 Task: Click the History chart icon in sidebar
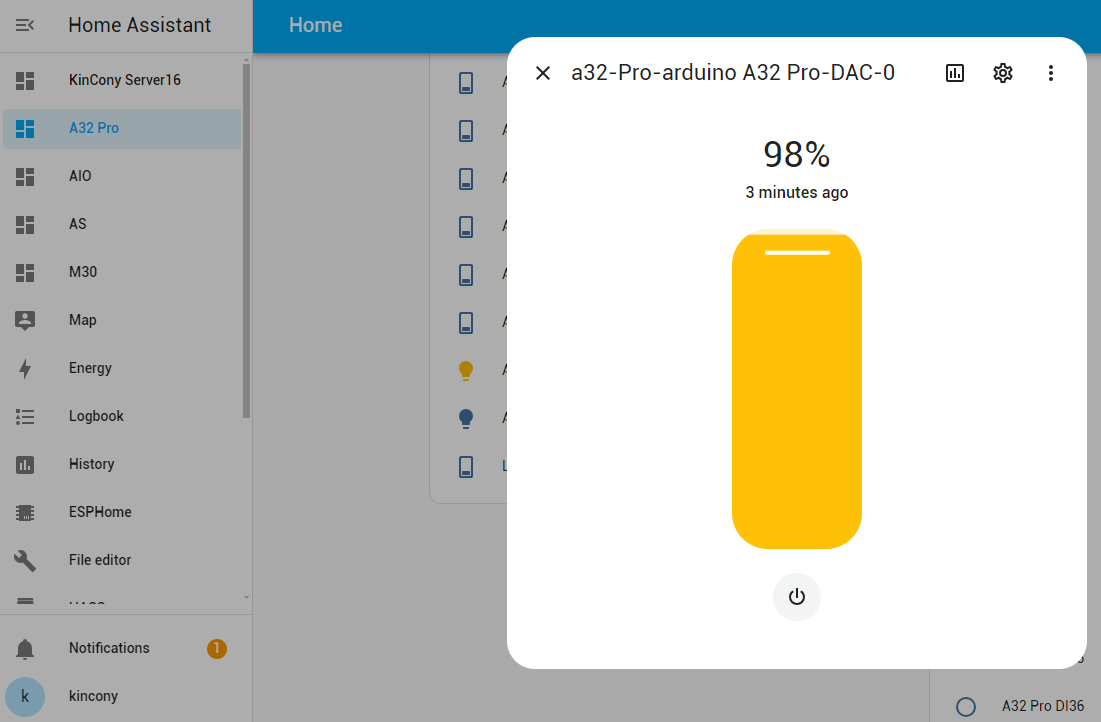coord(25,464)
